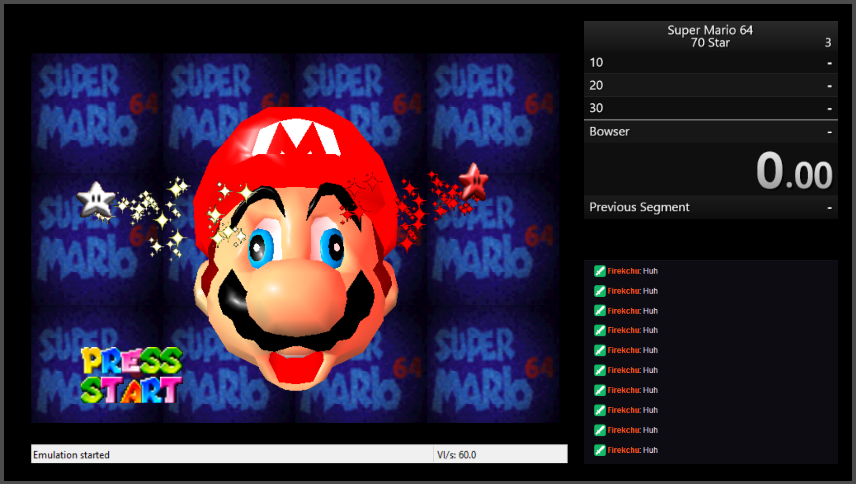856x484 pixels.
Task: Click the "Super Mario 64 70 Star" title
Action: (x=710, y=36)
